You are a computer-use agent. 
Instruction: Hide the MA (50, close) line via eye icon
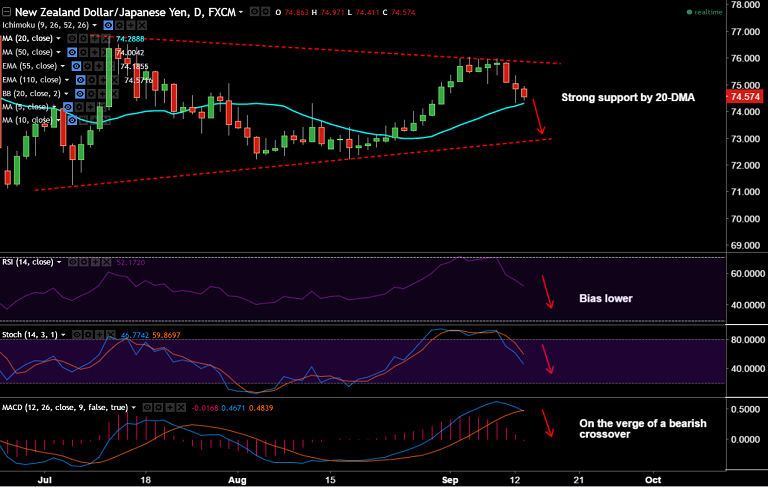pos(72,52)
